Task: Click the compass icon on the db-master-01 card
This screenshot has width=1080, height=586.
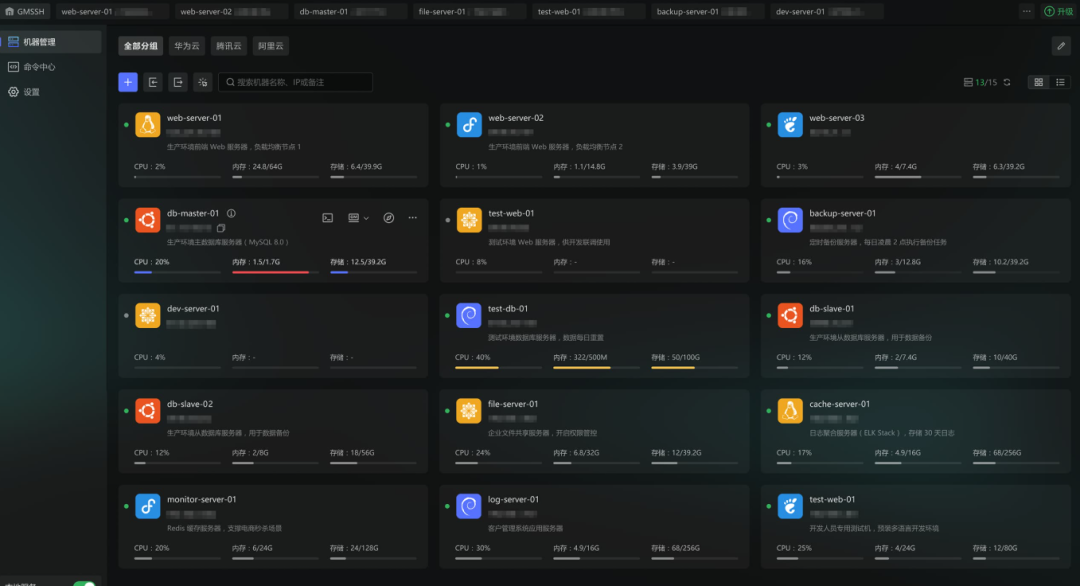Action: coord(388,218)
